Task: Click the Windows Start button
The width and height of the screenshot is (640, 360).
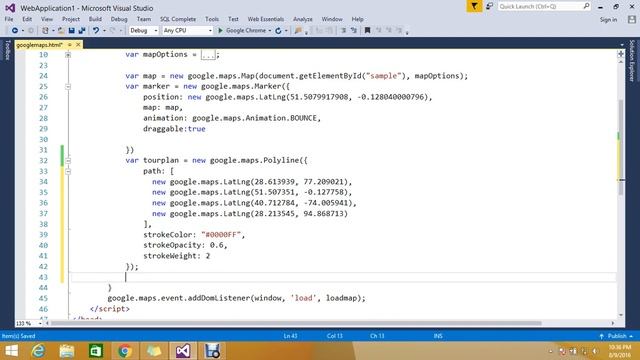Action: [11, 351]
